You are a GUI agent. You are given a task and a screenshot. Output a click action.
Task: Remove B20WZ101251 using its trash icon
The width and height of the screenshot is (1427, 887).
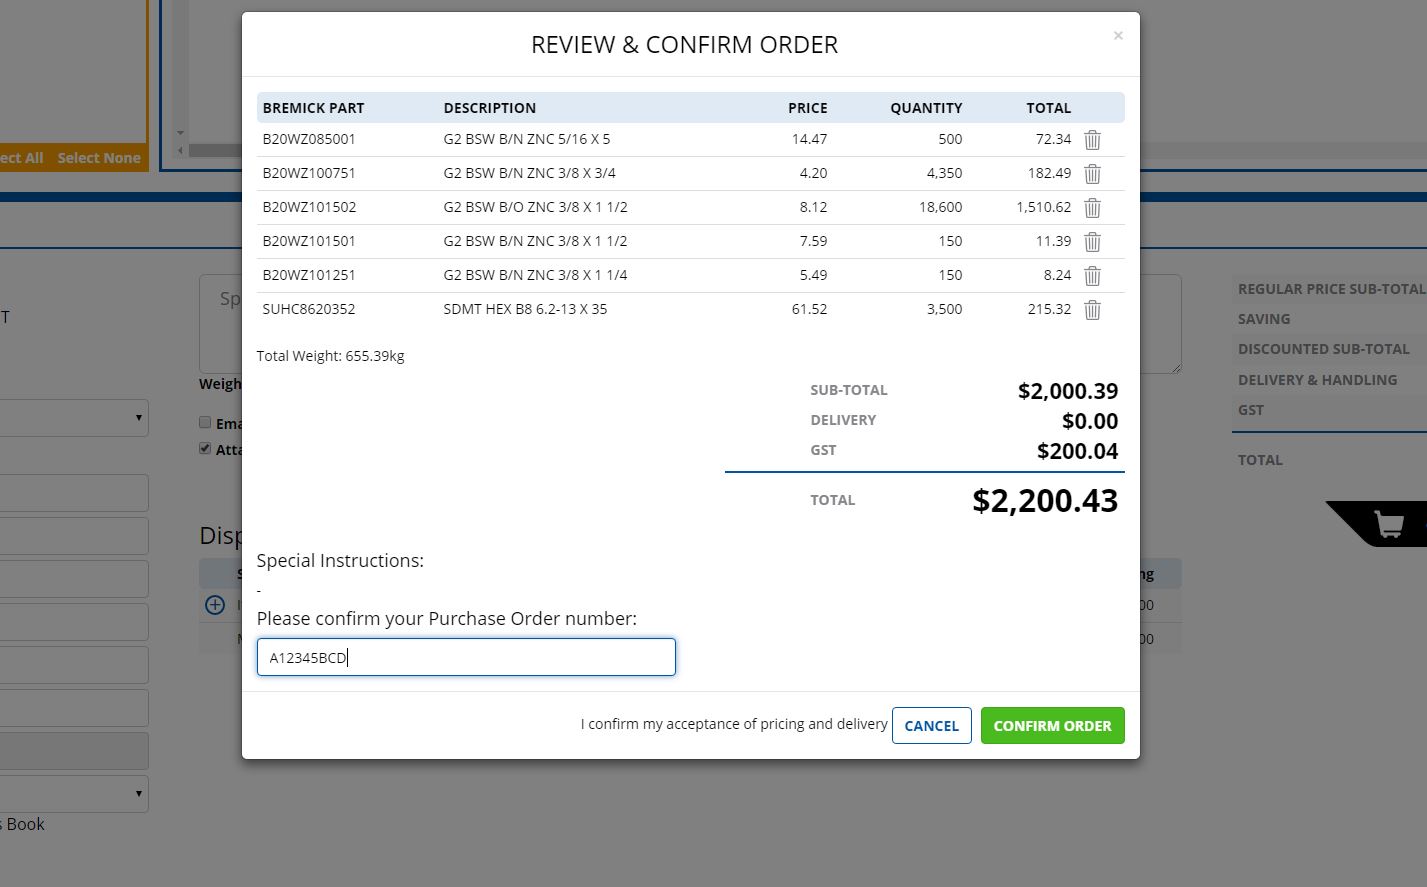coord(1092,276)
